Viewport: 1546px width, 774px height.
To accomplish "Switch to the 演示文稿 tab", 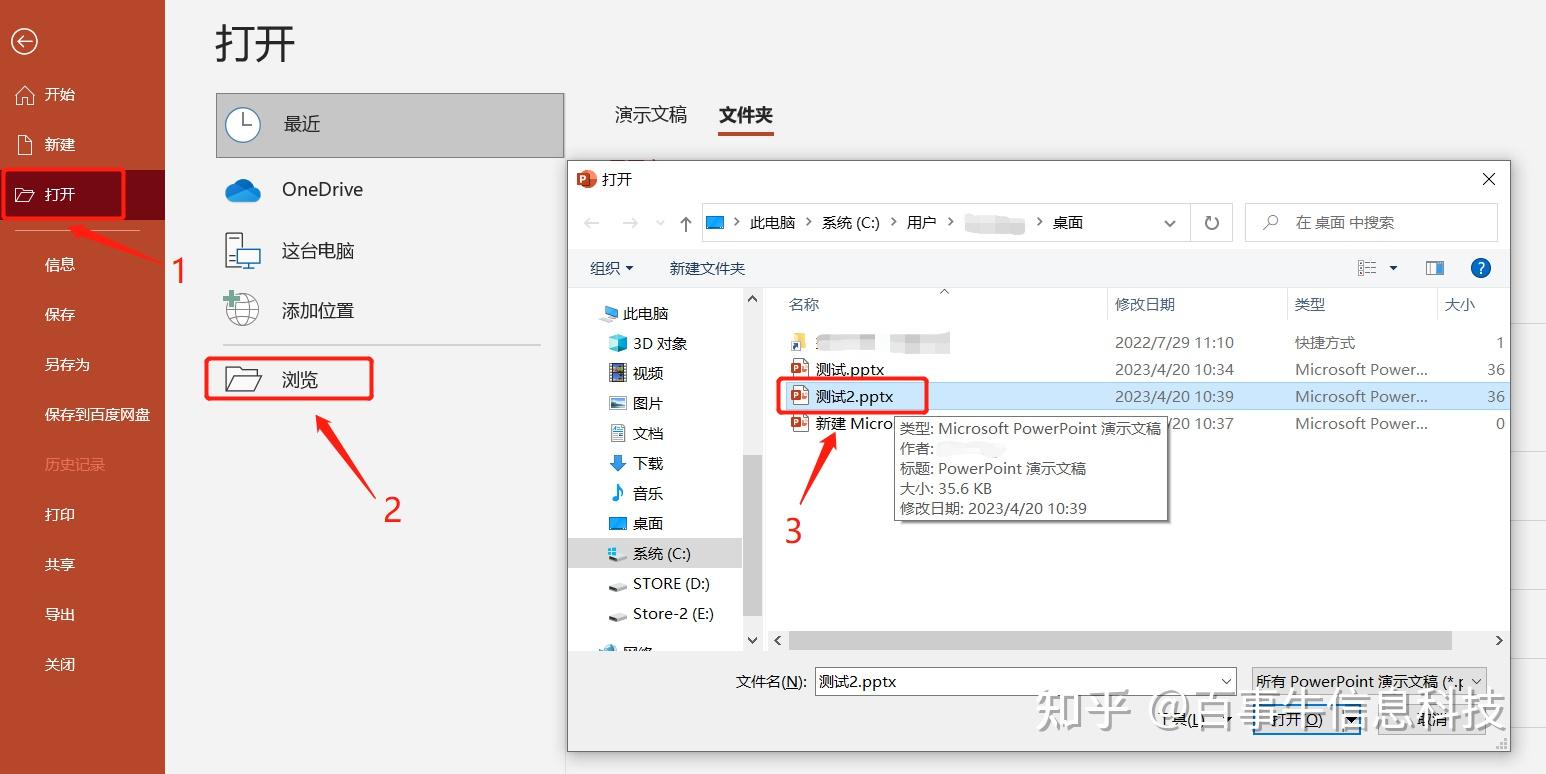I will pos(650,115).
